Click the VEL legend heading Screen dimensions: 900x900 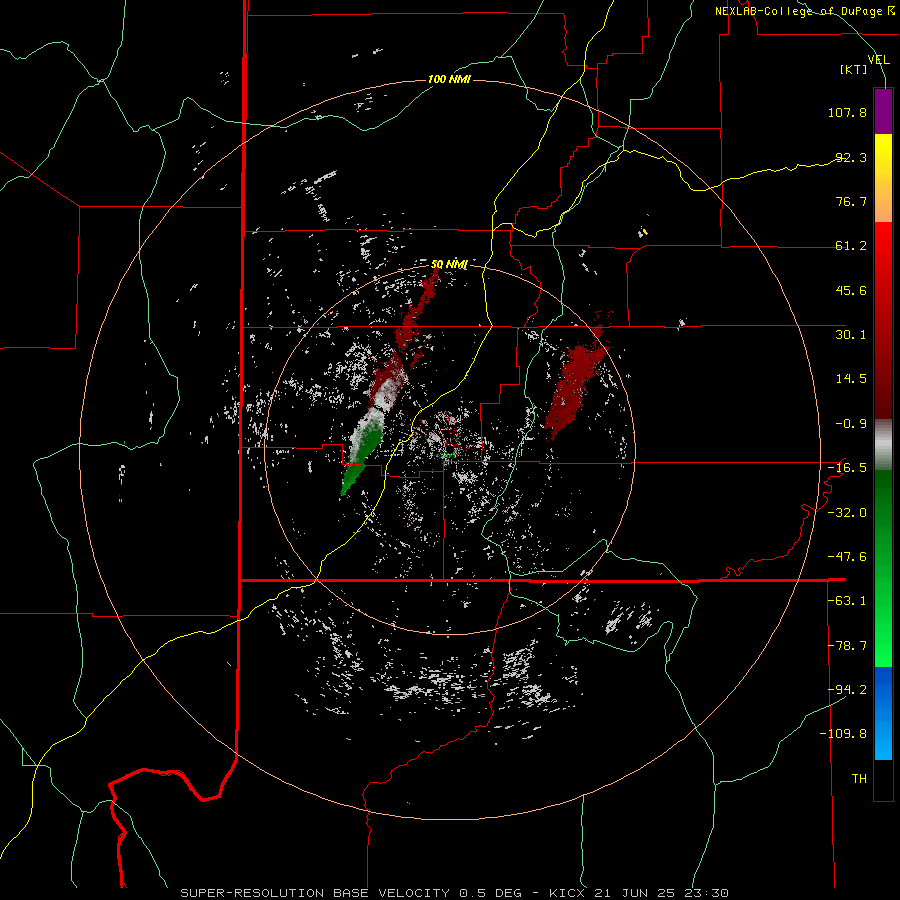878,59
